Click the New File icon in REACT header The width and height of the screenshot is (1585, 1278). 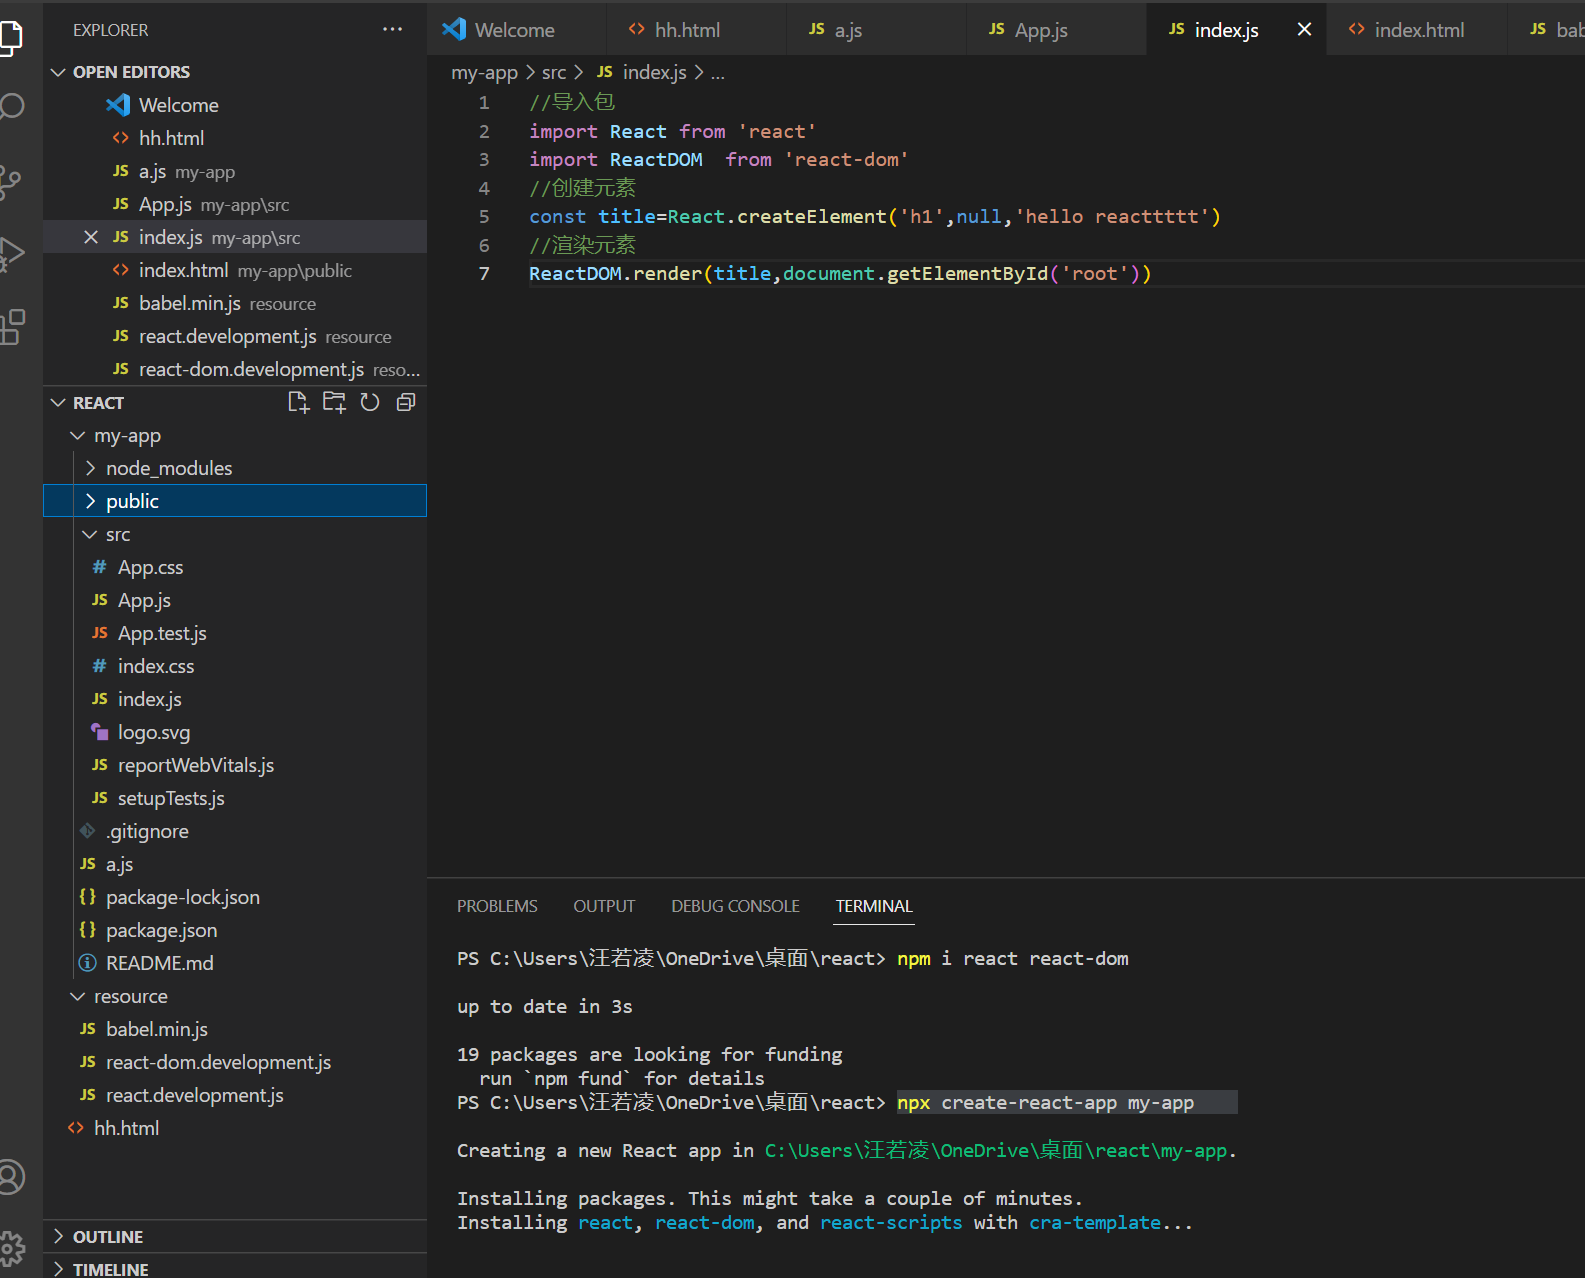tap(298, 403)
